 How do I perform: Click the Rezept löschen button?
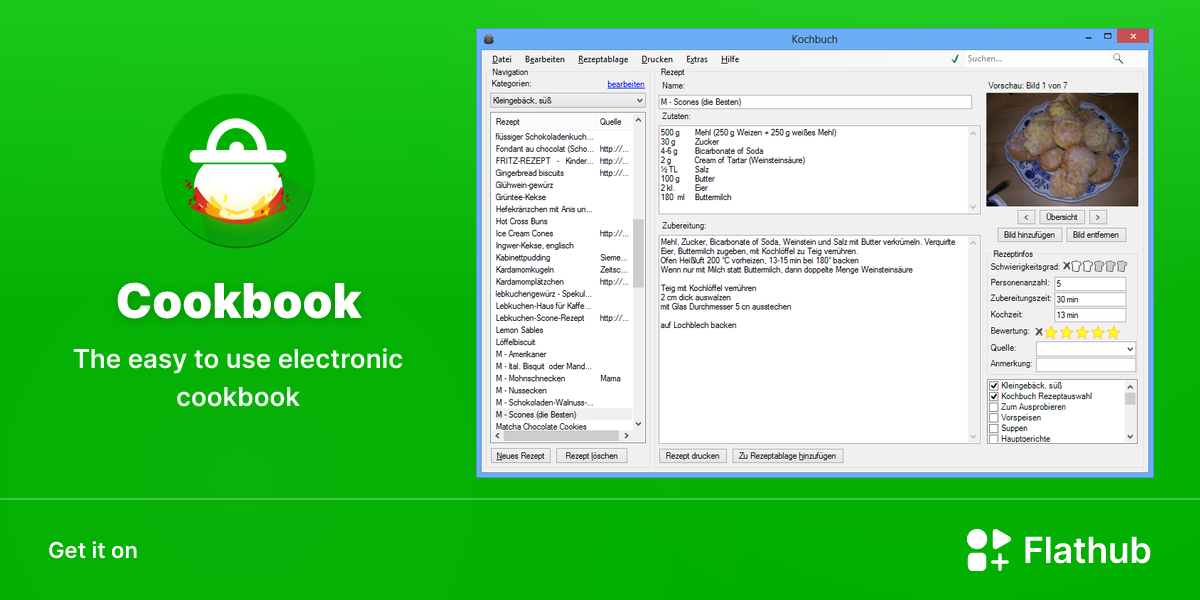coord(591,456)
